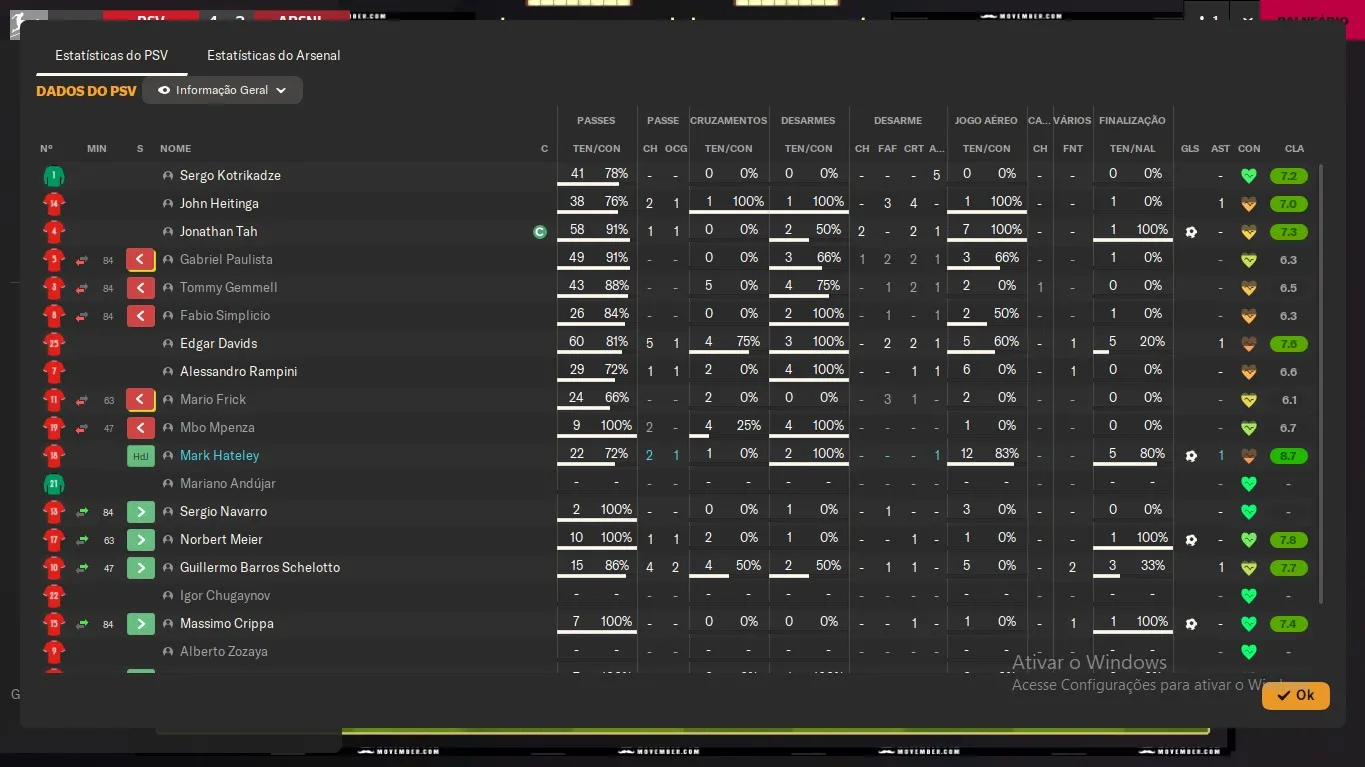This screenshot has height=767, width=1365.
Task: Click Guillermo Barros Schelotto's 7.7 rating badge
Action: tap(1288, 568)
